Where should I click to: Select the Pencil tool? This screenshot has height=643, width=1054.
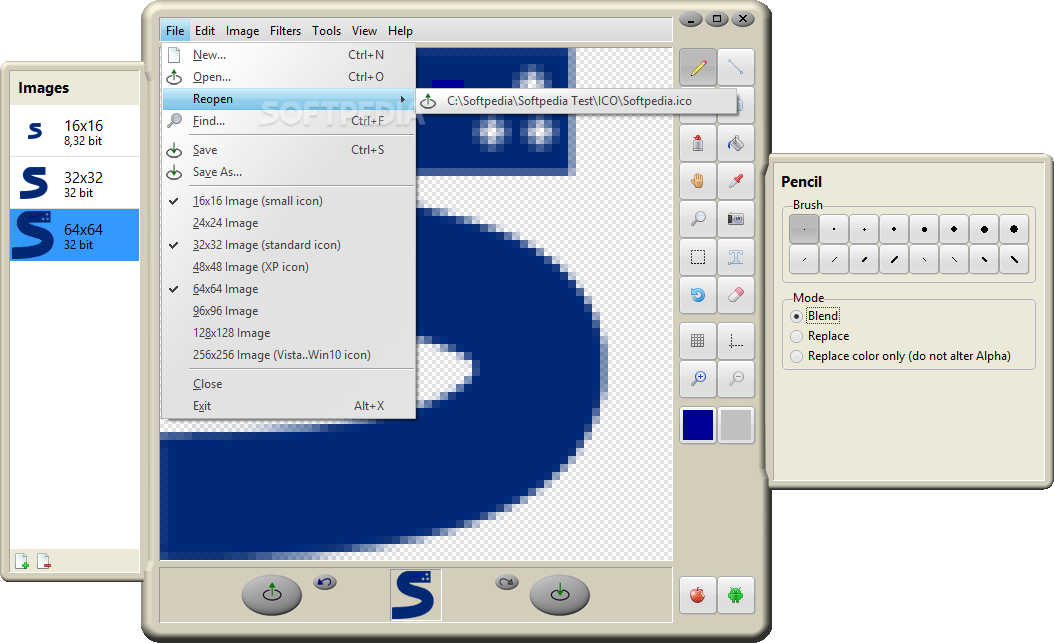click(x=698, y=67)
